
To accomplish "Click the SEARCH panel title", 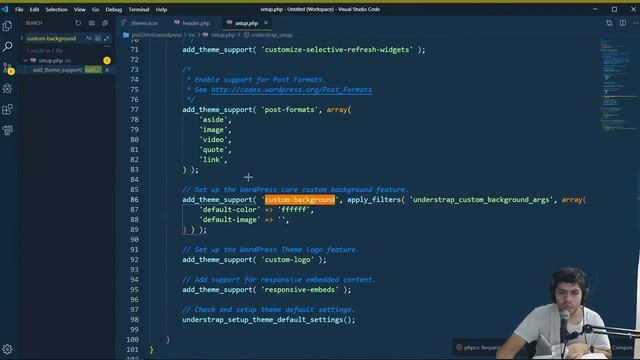I will pos(34,23).
